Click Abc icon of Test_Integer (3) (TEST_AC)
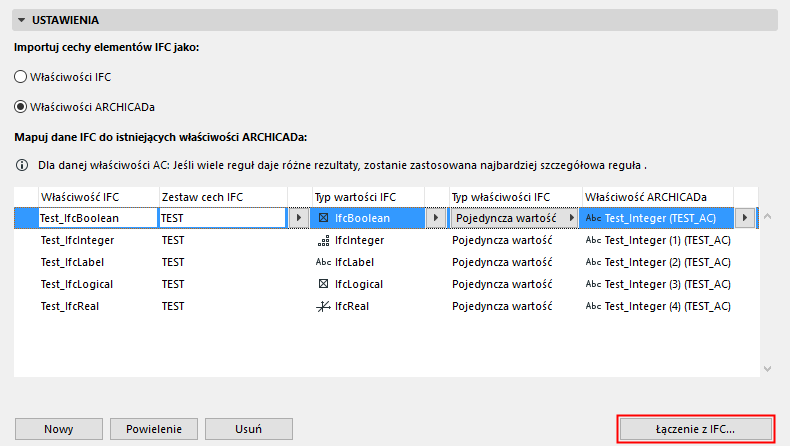790x446 pixels. click(593, 284)
